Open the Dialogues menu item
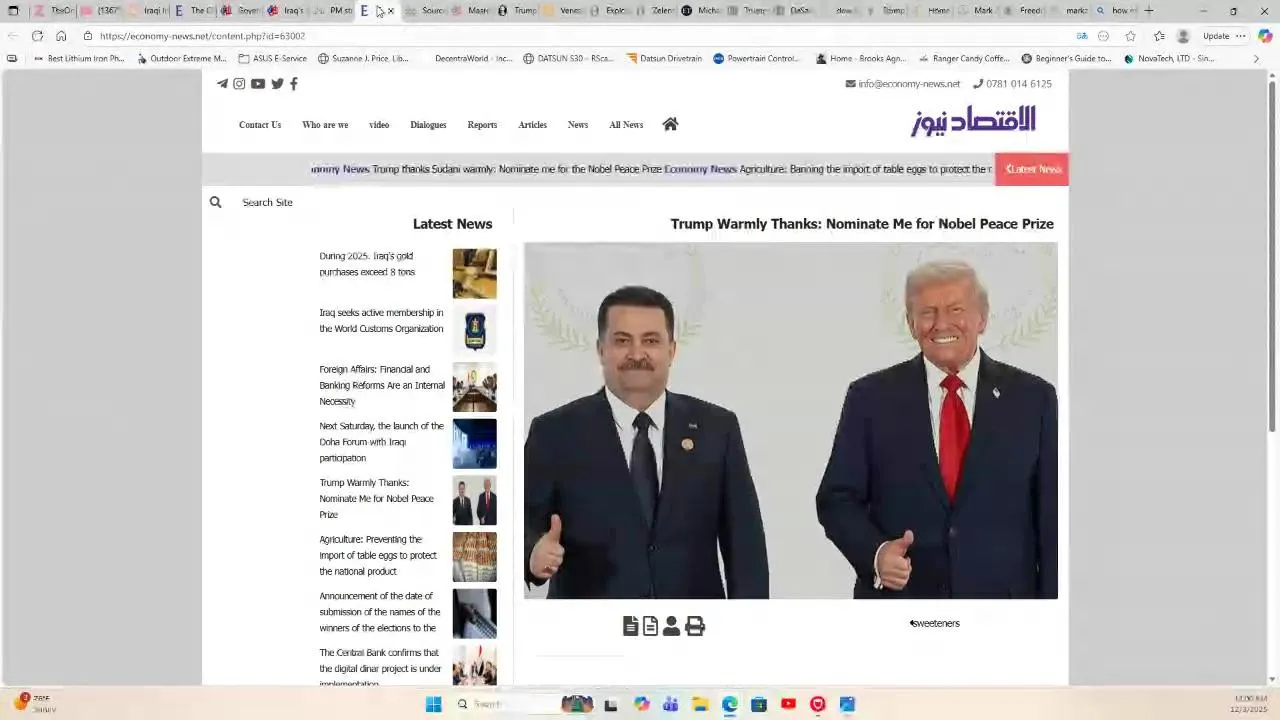The width and height of the screenshot is (1280, 720). tap(428, 125)
